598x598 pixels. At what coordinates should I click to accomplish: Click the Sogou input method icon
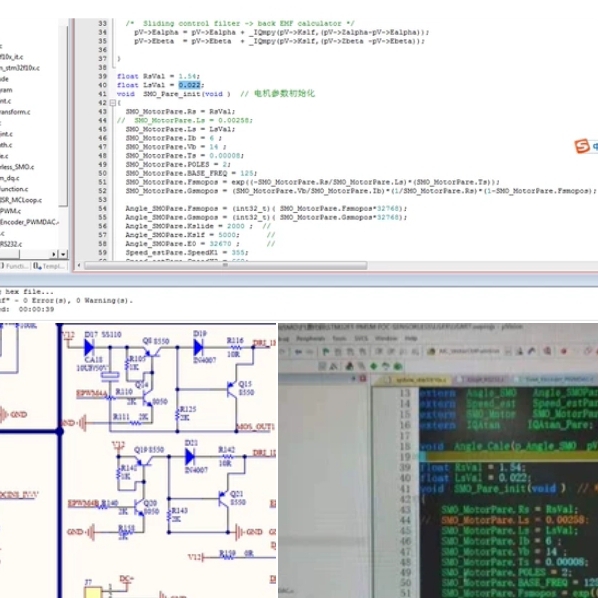[x=582, y=146]
